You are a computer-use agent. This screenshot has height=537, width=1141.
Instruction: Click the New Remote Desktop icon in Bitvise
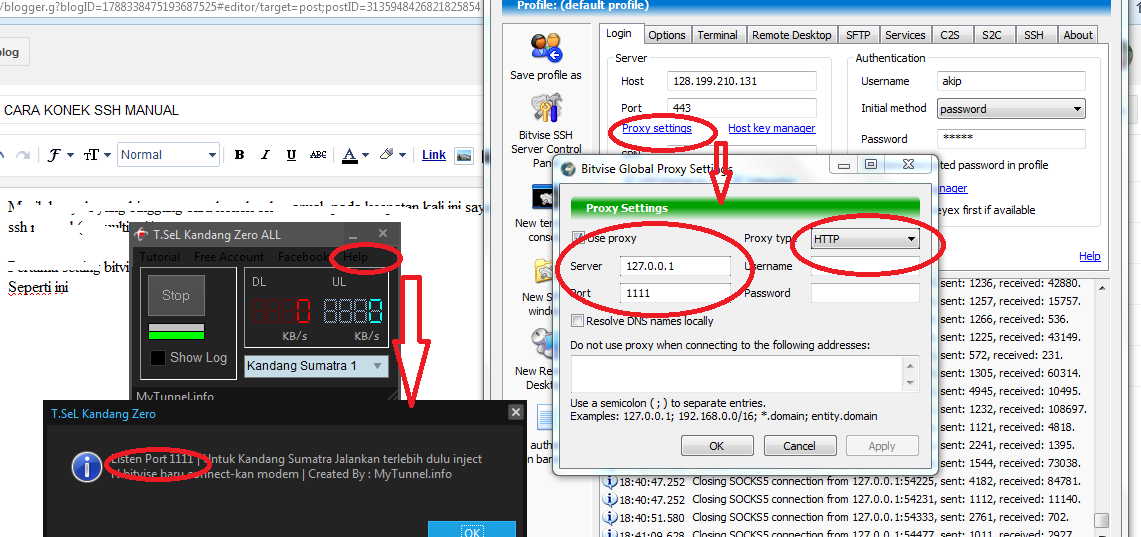coord(545,344)
